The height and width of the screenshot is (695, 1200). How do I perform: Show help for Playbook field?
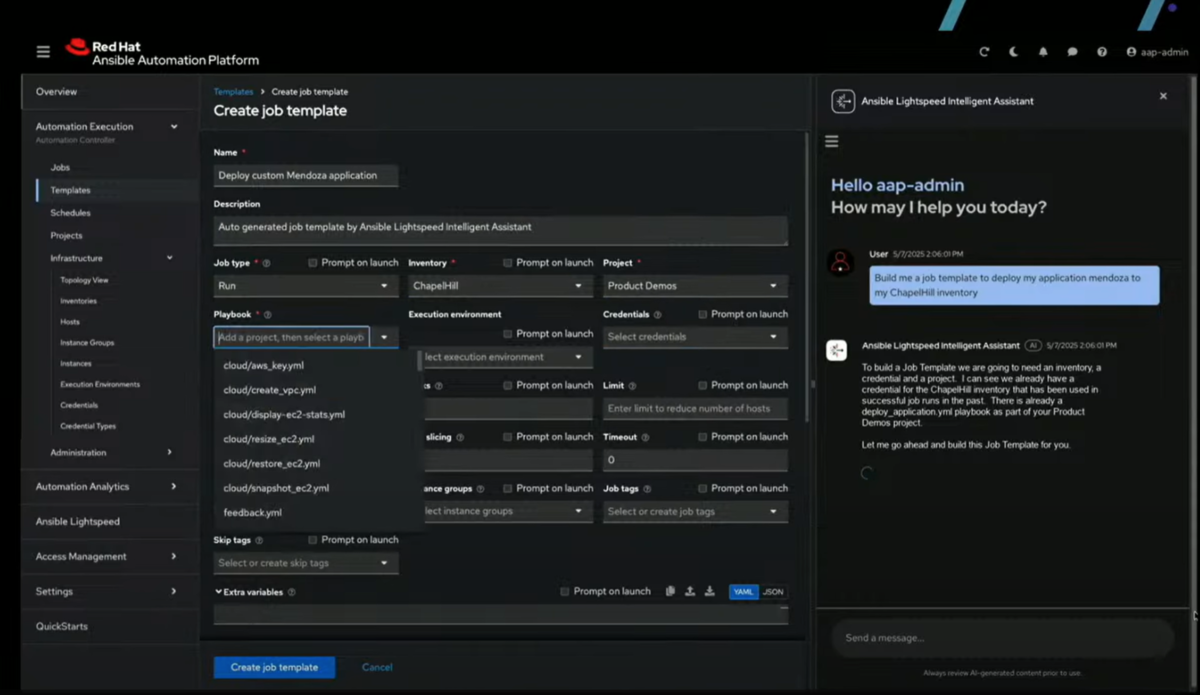[266, 315]
